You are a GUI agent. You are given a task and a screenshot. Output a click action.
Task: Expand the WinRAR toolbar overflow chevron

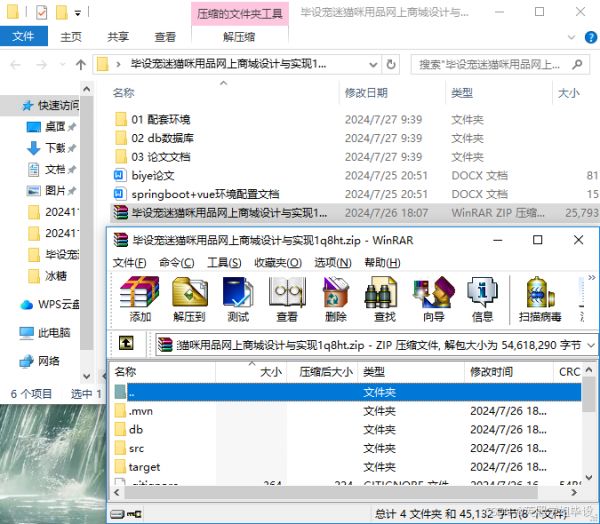point(592,278)
